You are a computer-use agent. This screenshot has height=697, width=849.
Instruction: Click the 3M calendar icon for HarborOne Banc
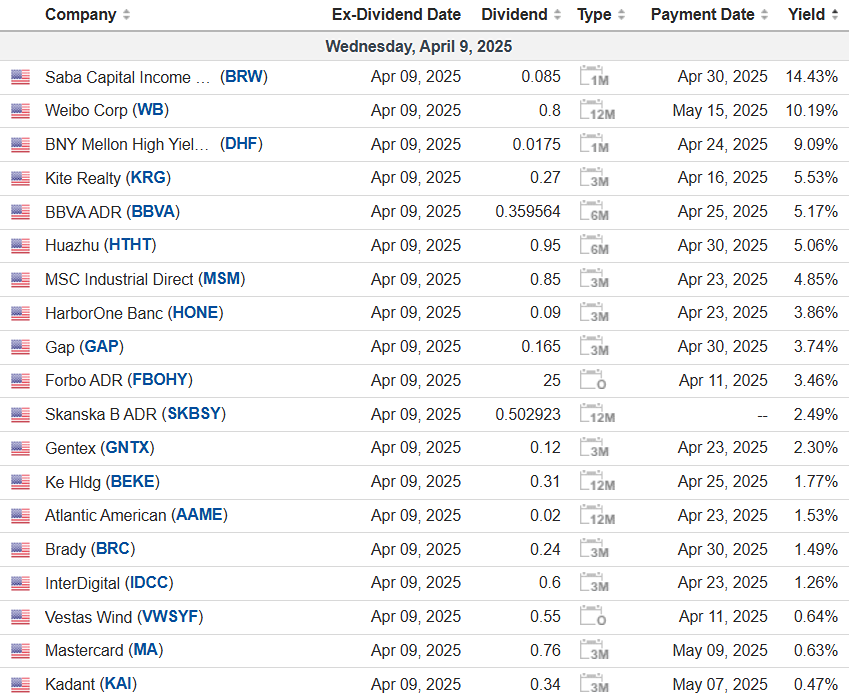coord(594,312)
